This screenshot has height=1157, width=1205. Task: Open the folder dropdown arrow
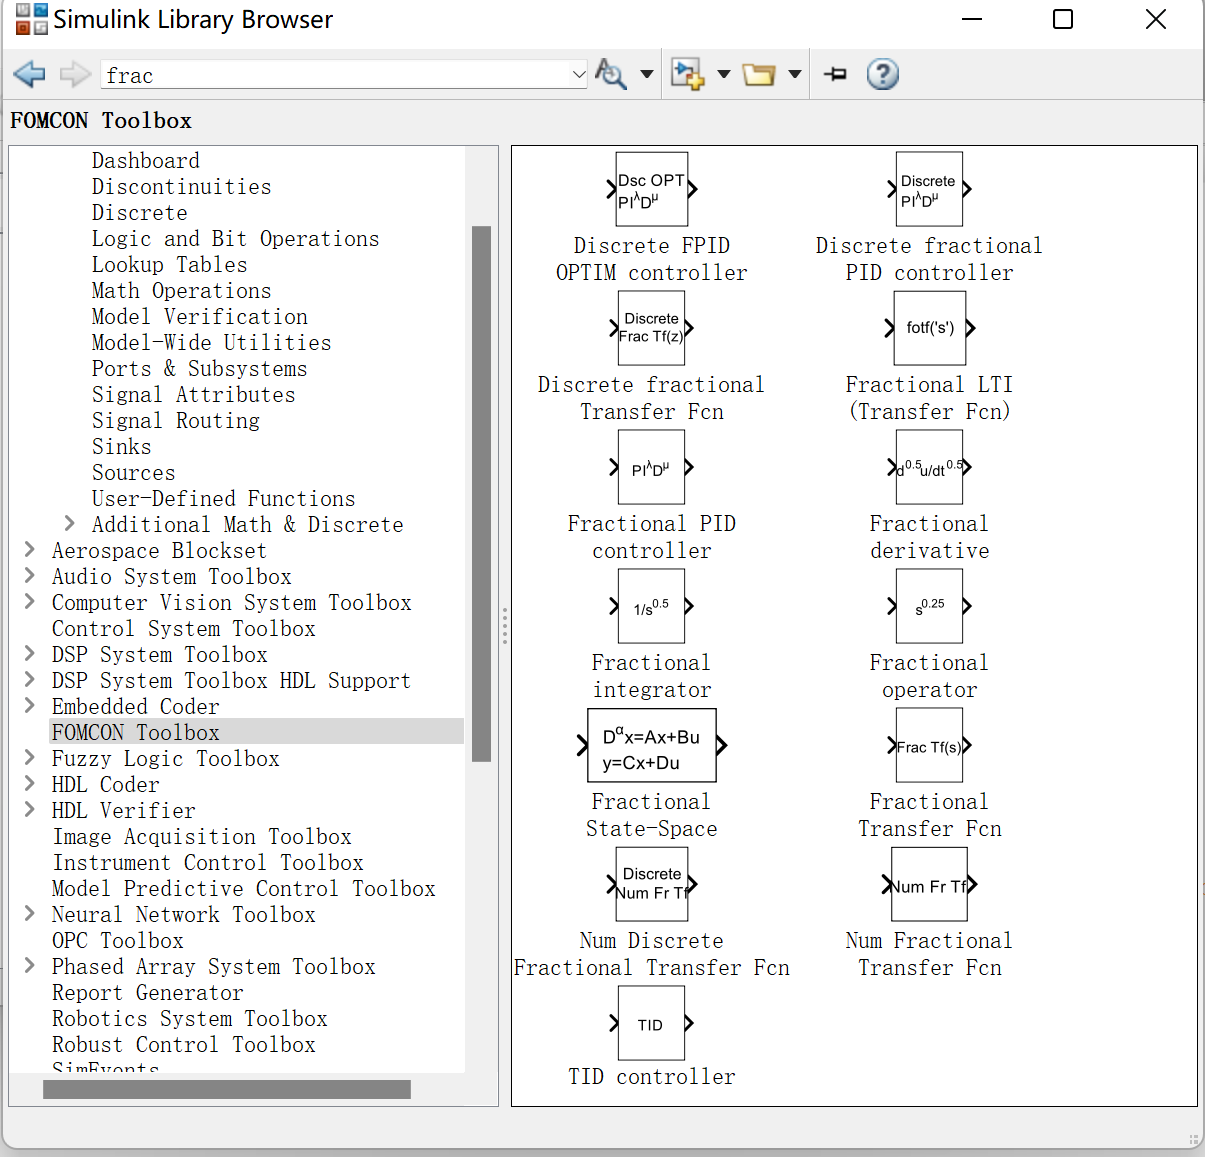tap(795, 74)
